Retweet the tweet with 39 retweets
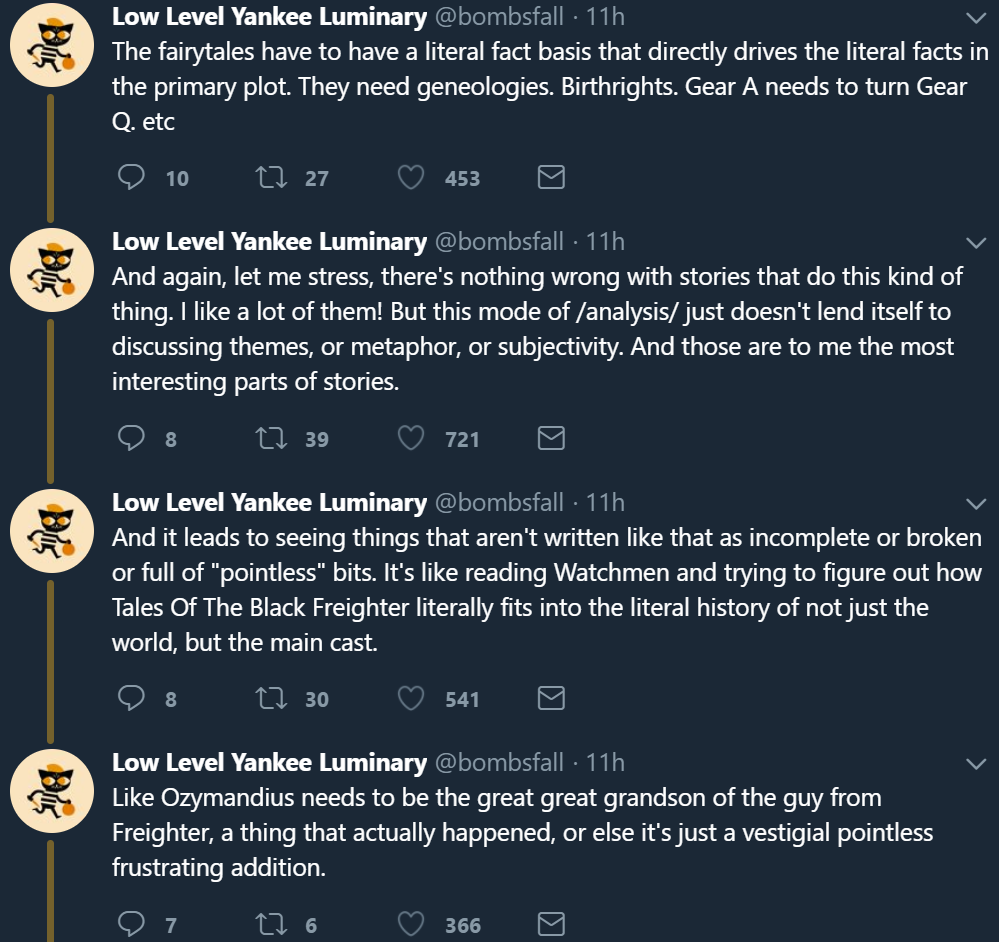Viewport: 999px width, 942px height. click(x=268, y=438)
